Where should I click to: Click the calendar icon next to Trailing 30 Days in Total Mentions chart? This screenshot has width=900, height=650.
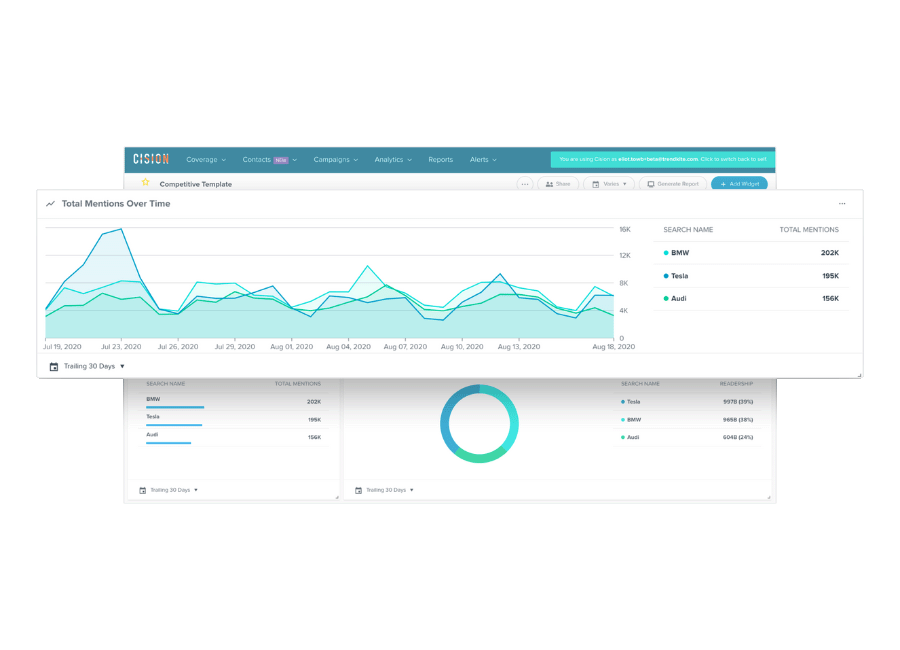click(54, 366)
